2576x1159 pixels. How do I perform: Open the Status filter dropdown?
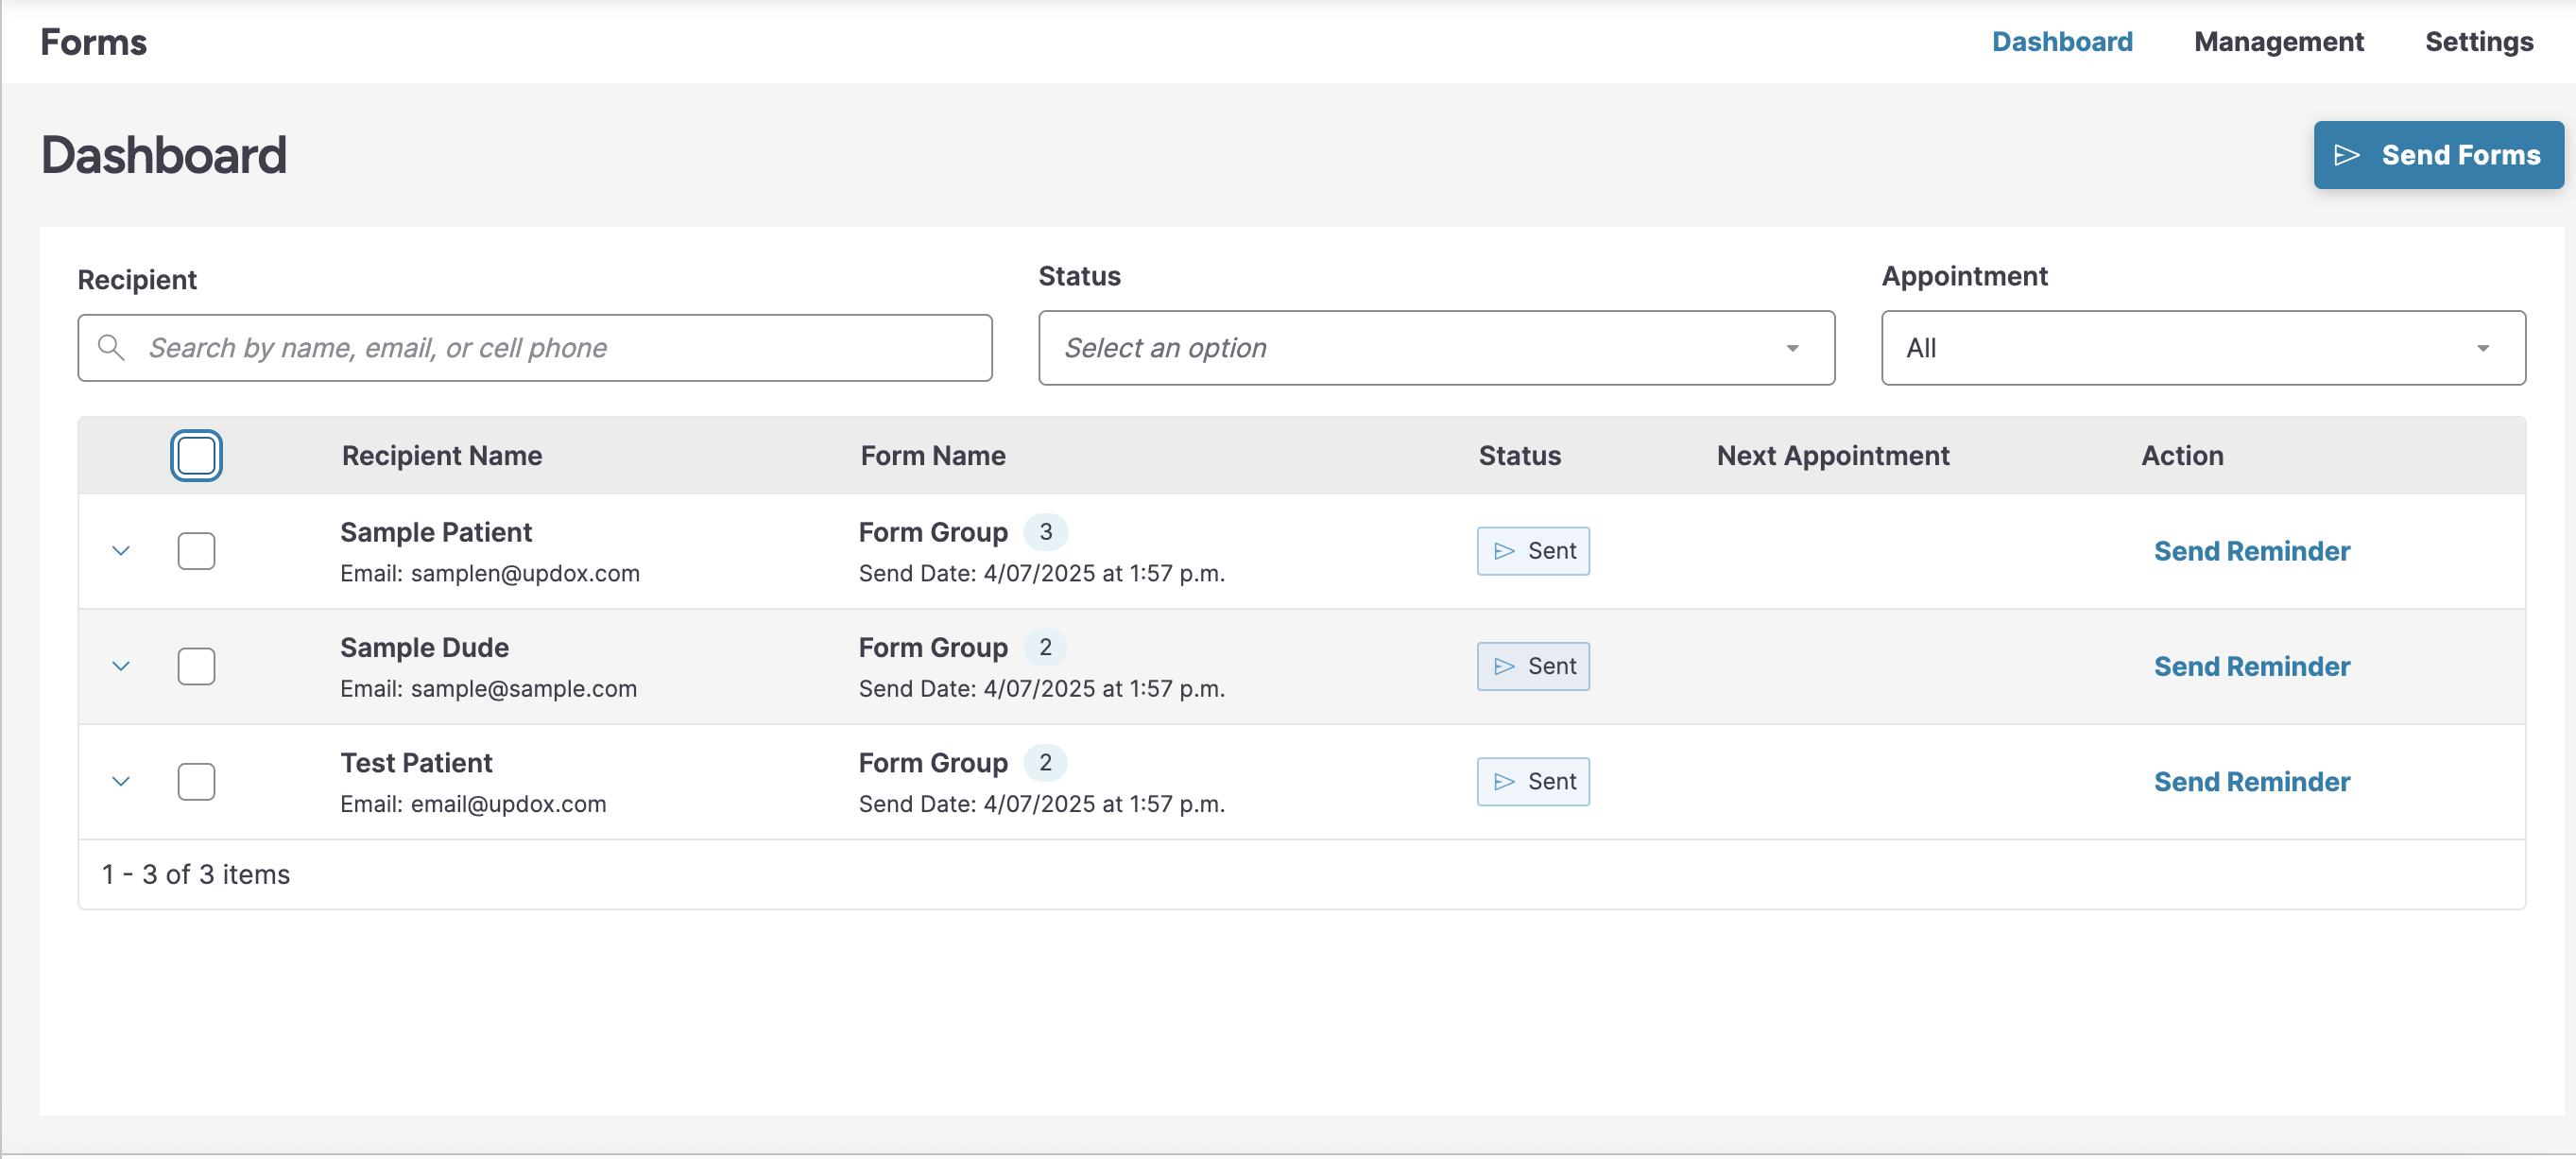pyautogui.click(x=1436, y=347)
